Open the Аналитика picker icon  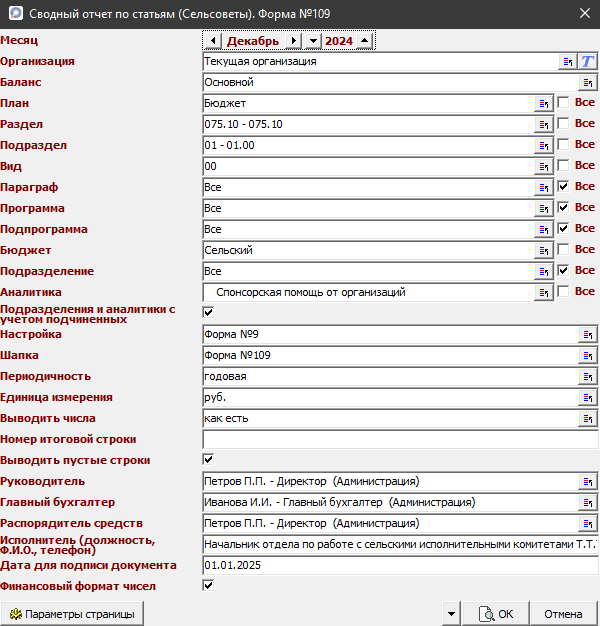pyautogui.click(x=544, y=292)
